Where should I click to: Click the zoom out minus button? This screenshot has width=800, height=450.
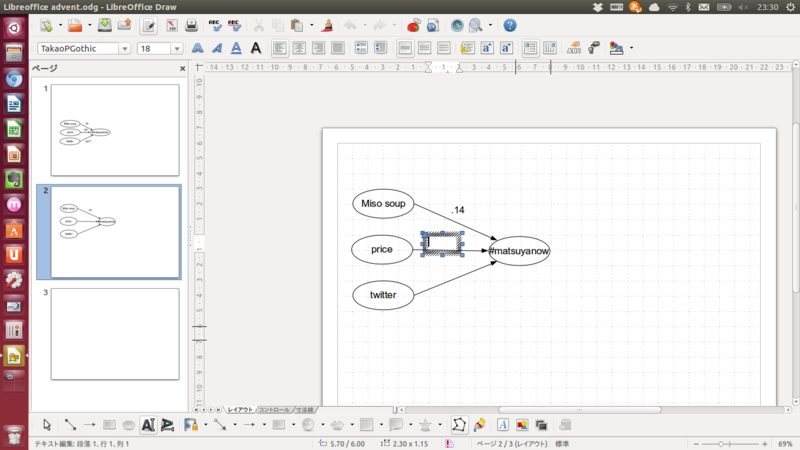click(x=696, y=444)
